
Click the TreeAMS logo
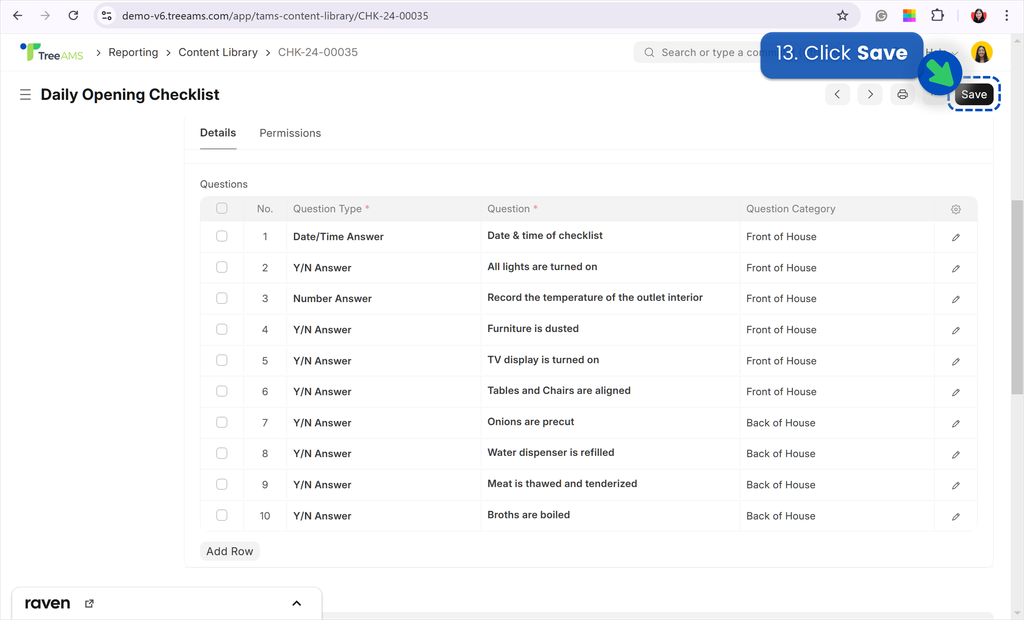point(52,52)
